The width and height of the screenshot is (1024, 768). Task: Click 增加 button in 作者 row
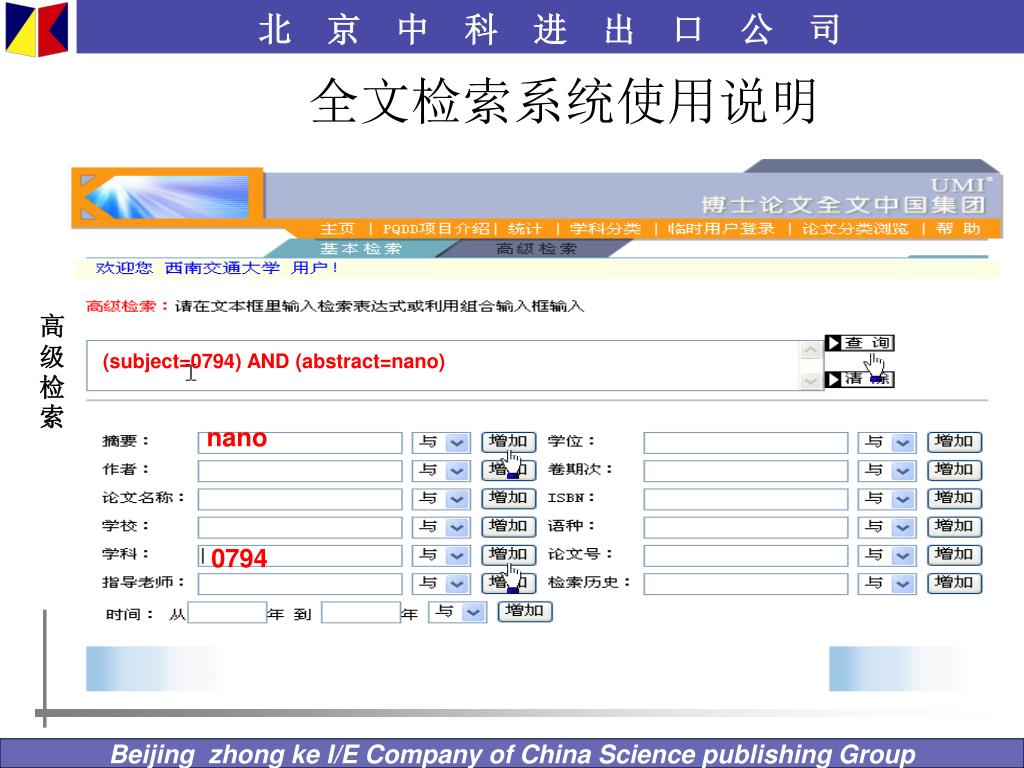(509, 470)
